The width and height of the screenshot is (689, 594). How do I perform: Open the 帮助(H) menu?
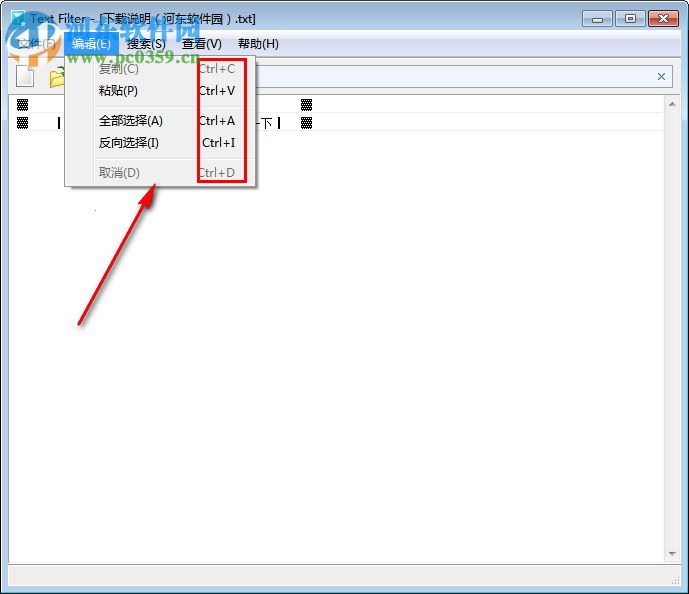(258, 43)
